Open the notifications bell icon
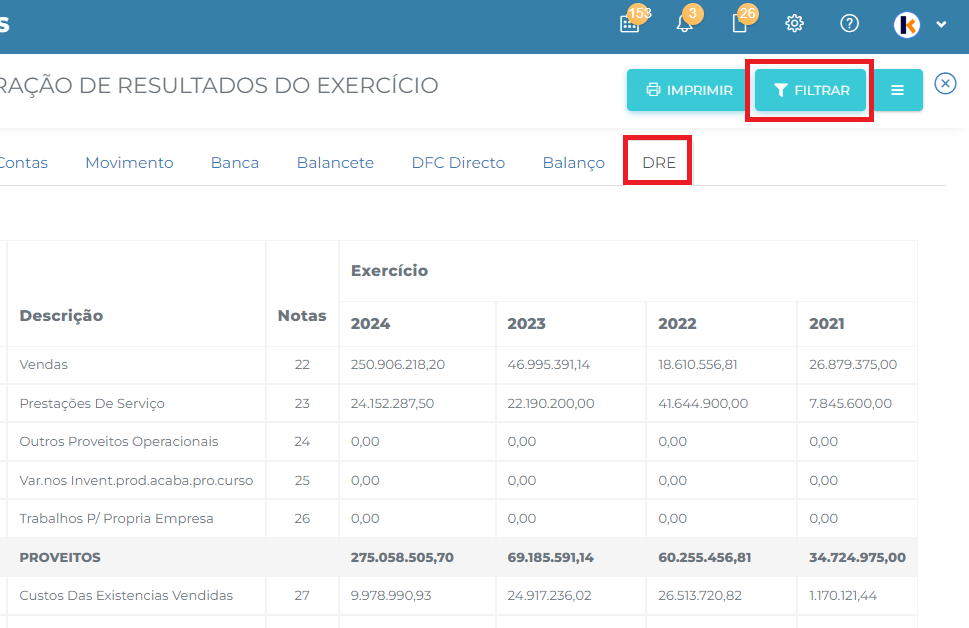Viewport: 969px width, 628px height. 685,24
